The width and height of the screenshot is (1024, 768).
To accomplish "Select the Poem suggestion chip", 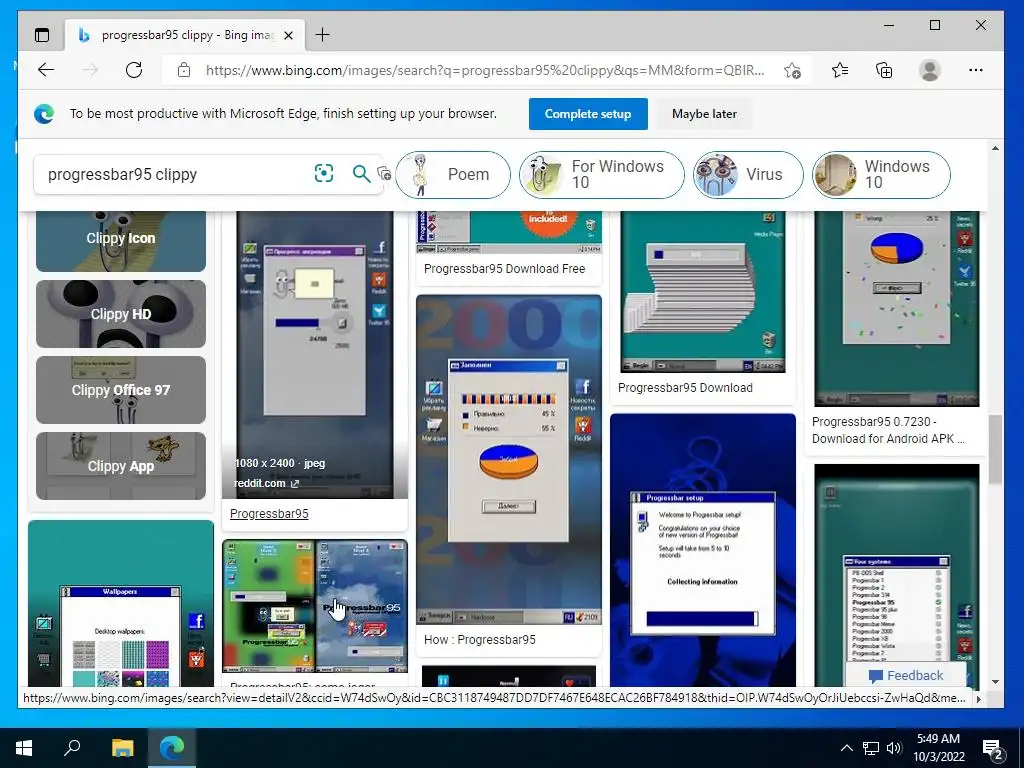I will (x=453, y=174).
